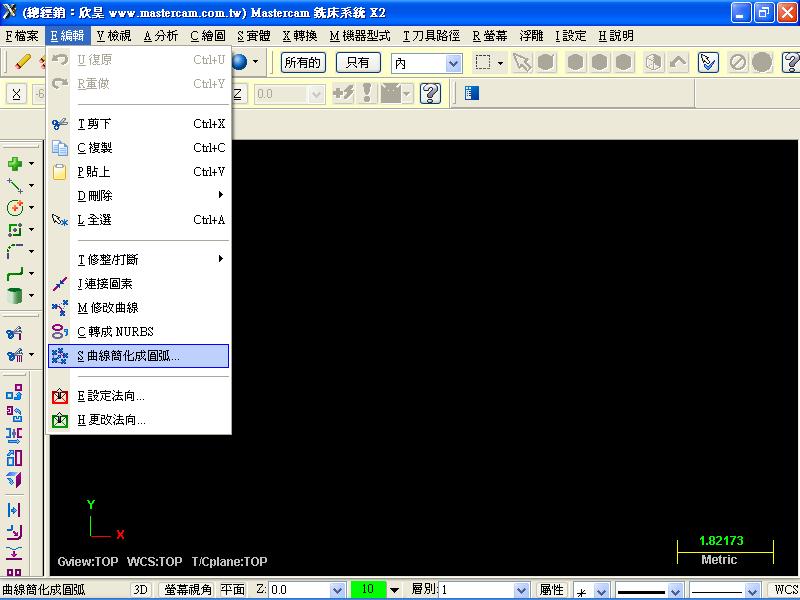The width and height of the screenshot is (800, 600).
Task: Click the trim scissors icon in left toolbar
Action: (14, 333)
